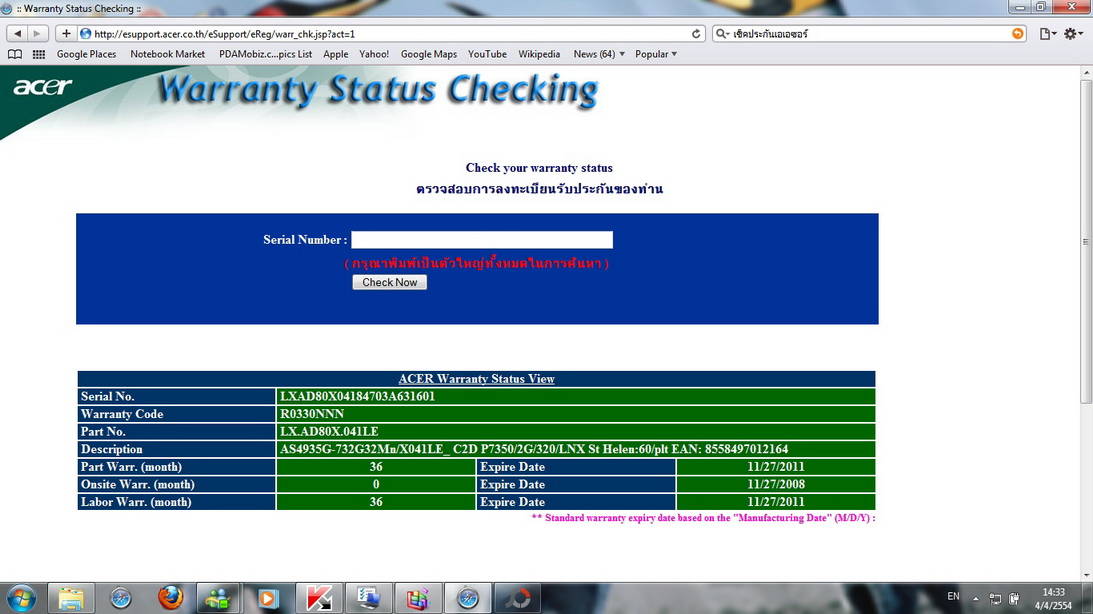Expand the Popular bookmarks folder

pyautogui.click(x=656, y=54)
